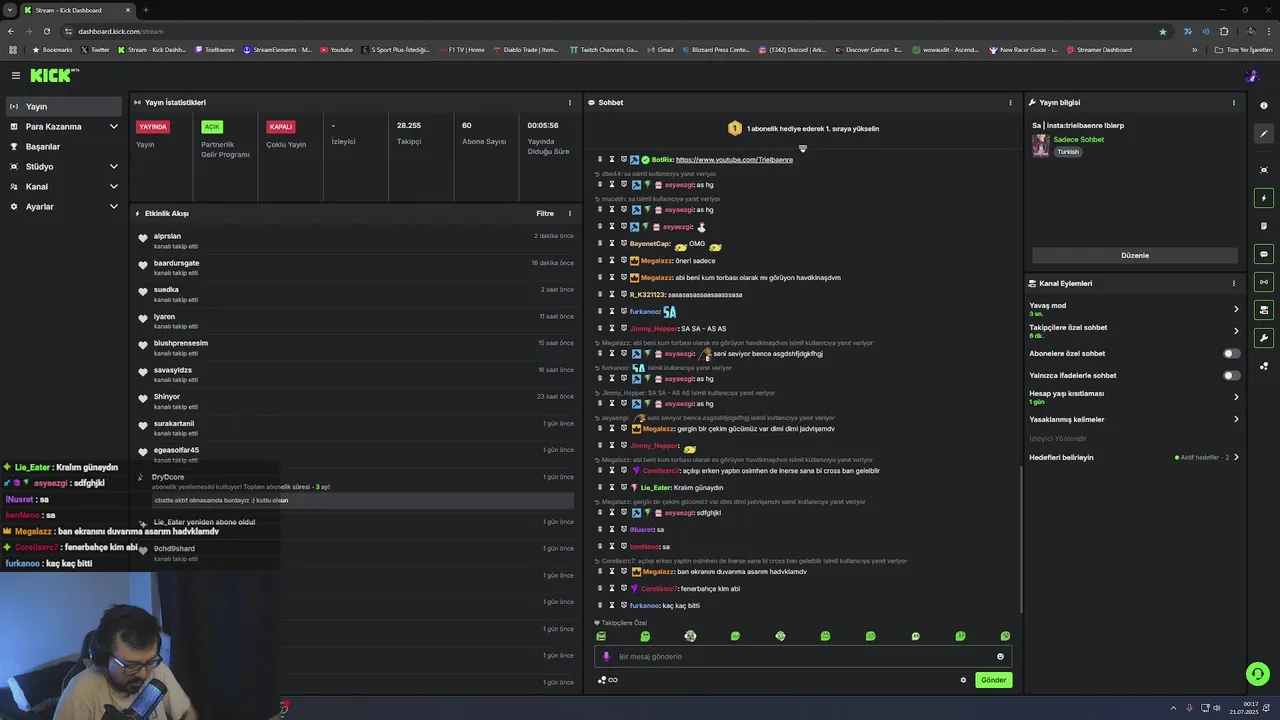The width and height of the screenshot is (1280, 720).
Task: Click the YAYINDA status badge
Action: tap(153, 127)
